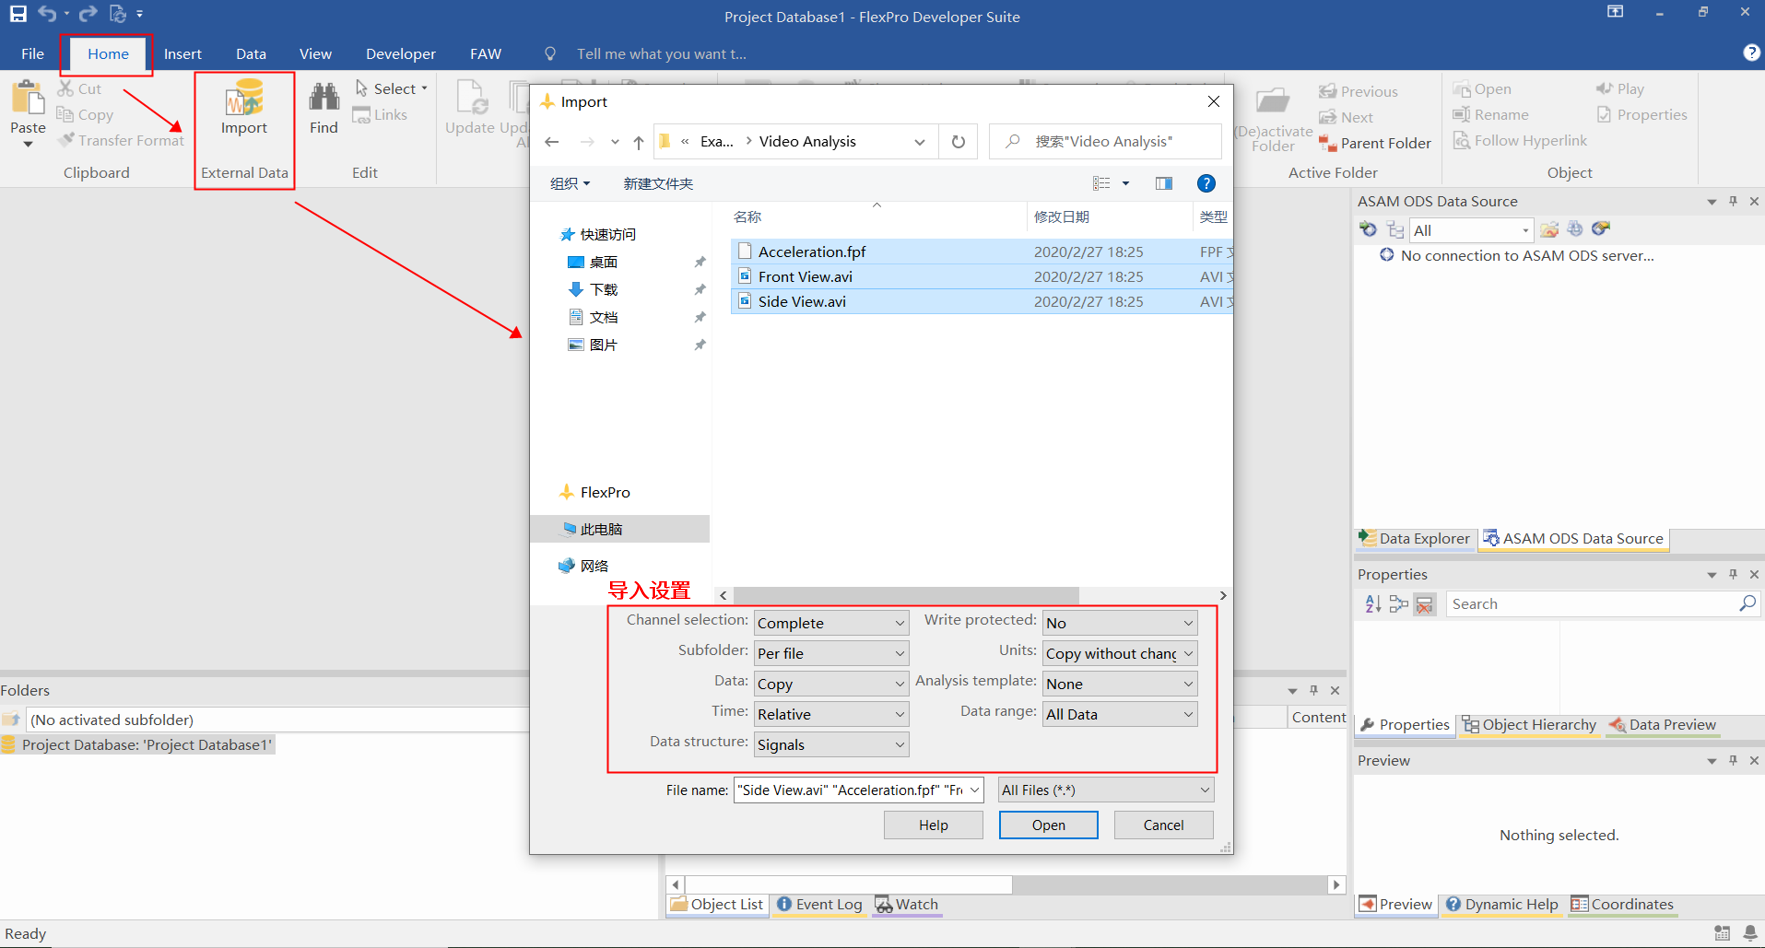Image resolution: width=1765 pixels, height=948 pixels.
Task: Click the properties search magnifier icon
Action: pyautogui.click(x=1747, y=604)
